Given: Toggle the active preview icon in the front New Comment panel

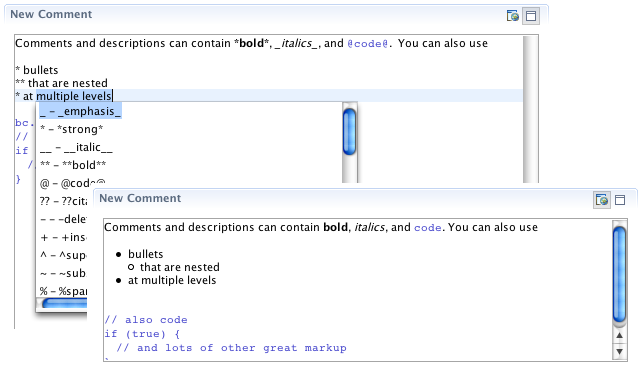Looking at the screenshot, I should pyautogui.click(x=602, y=200).
